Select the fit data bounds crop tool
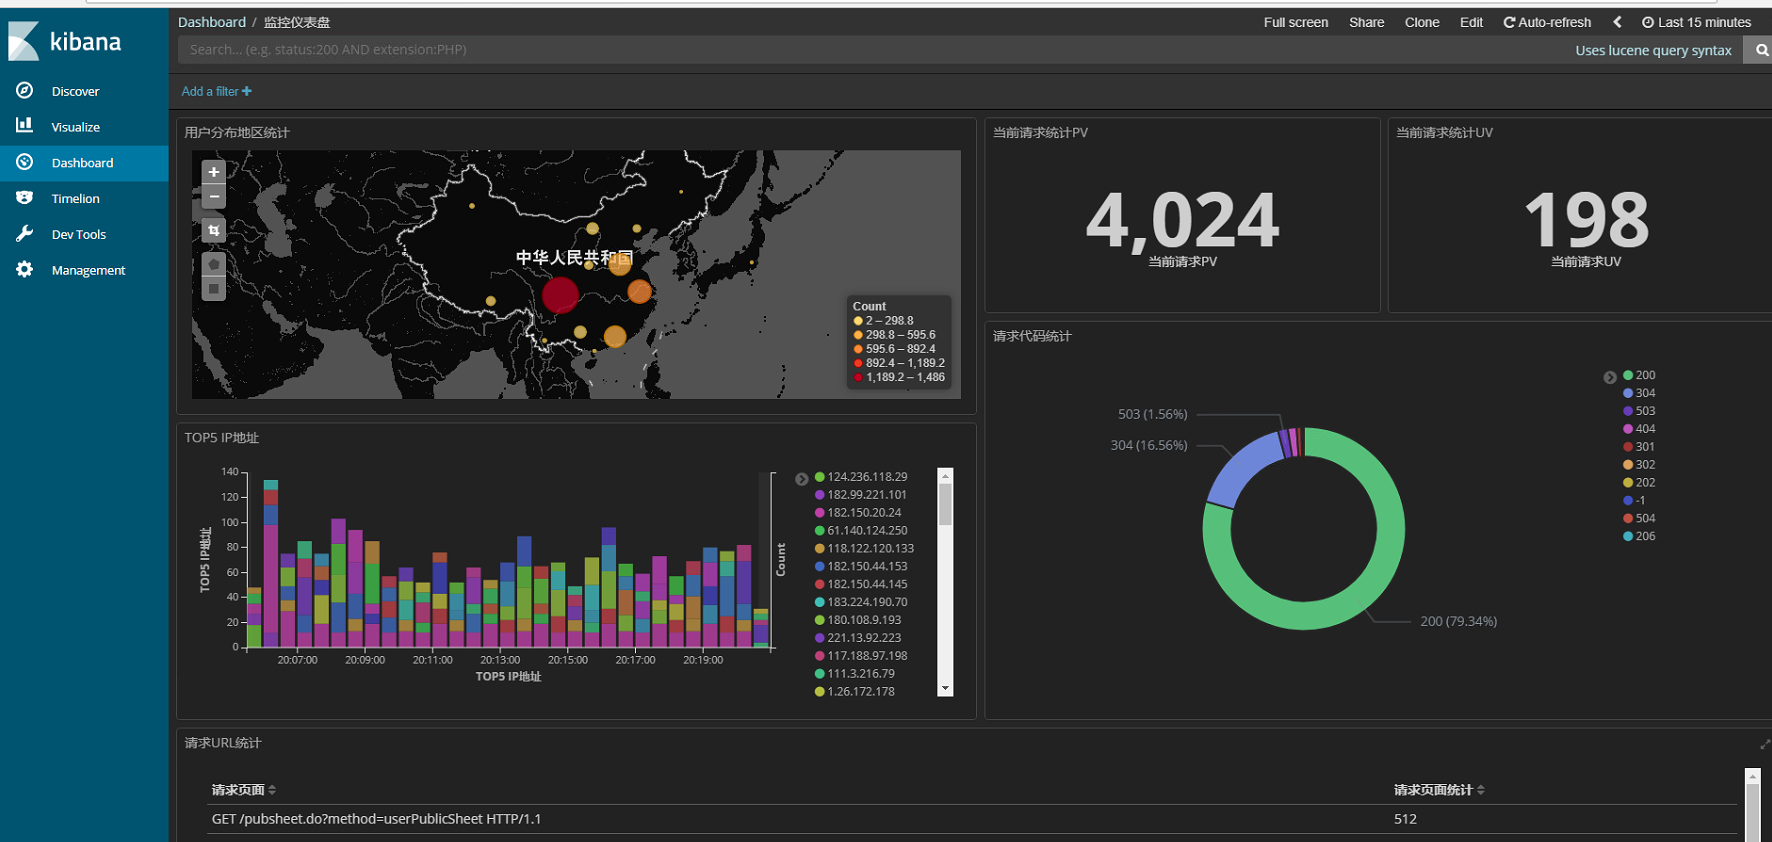The image size is (1772, 842). [x=213, y=231]
